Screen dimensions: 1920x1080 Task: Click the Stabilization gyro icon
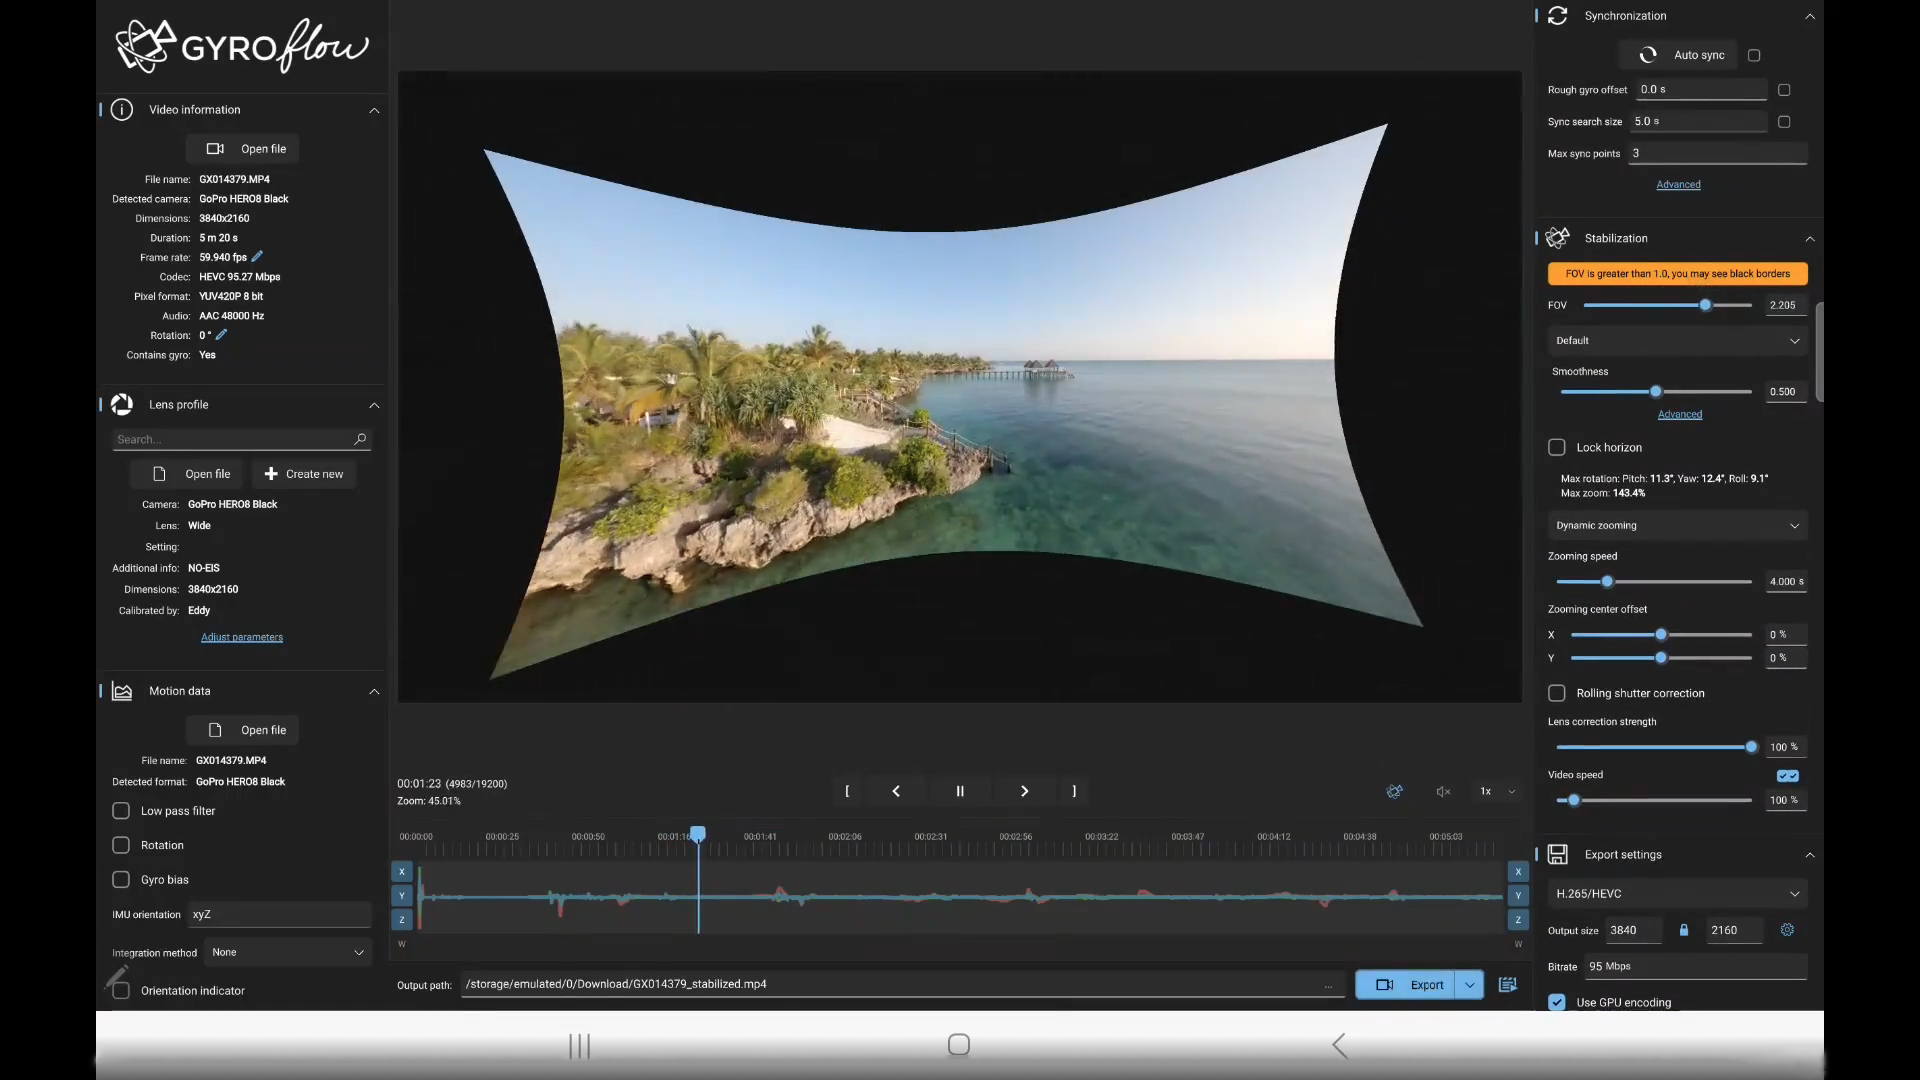coord(1557,238)
